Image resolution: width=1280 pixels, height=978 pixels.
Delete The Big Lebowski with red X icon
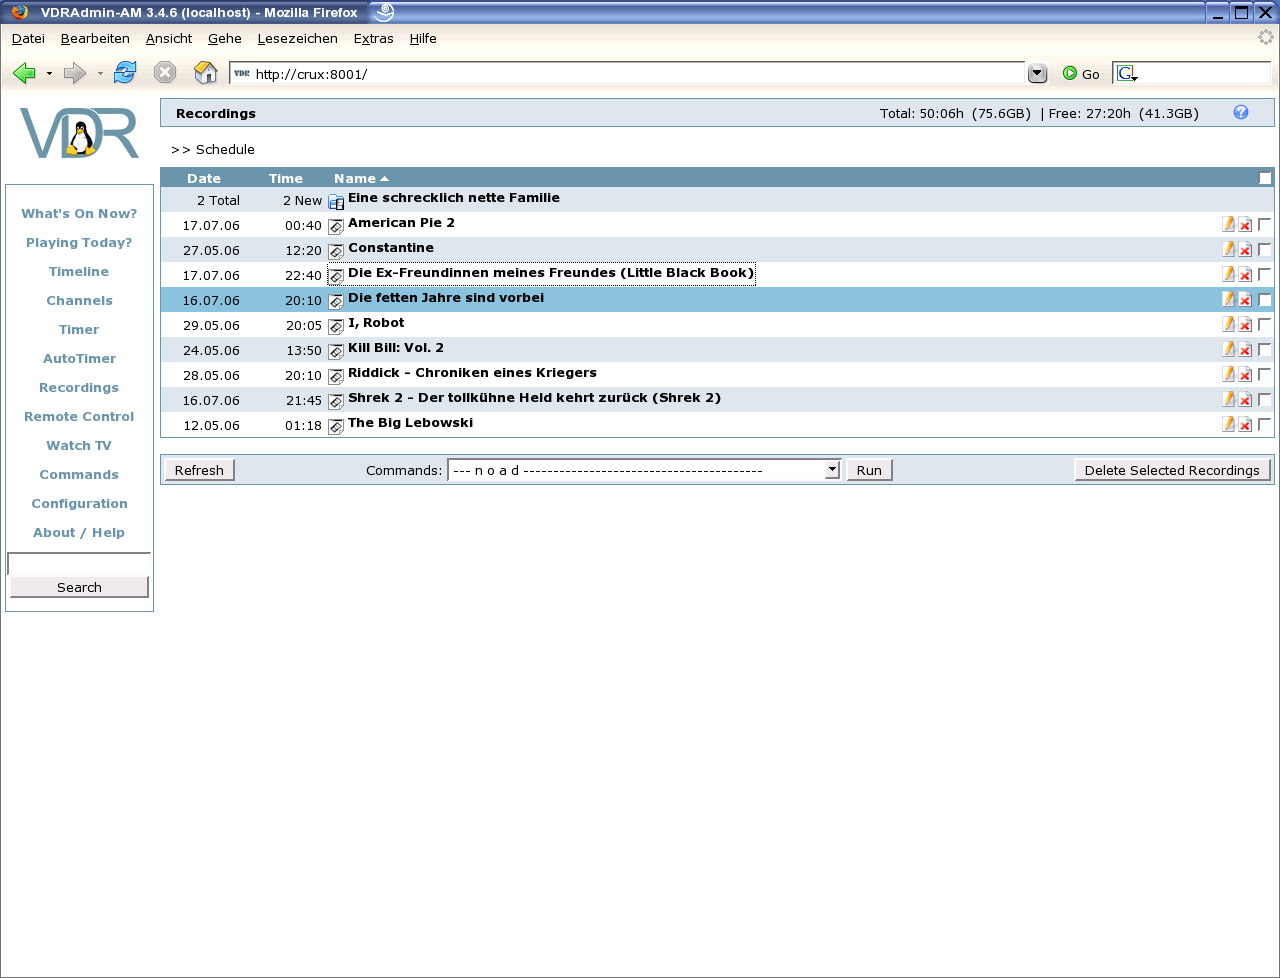[1245, 425]
